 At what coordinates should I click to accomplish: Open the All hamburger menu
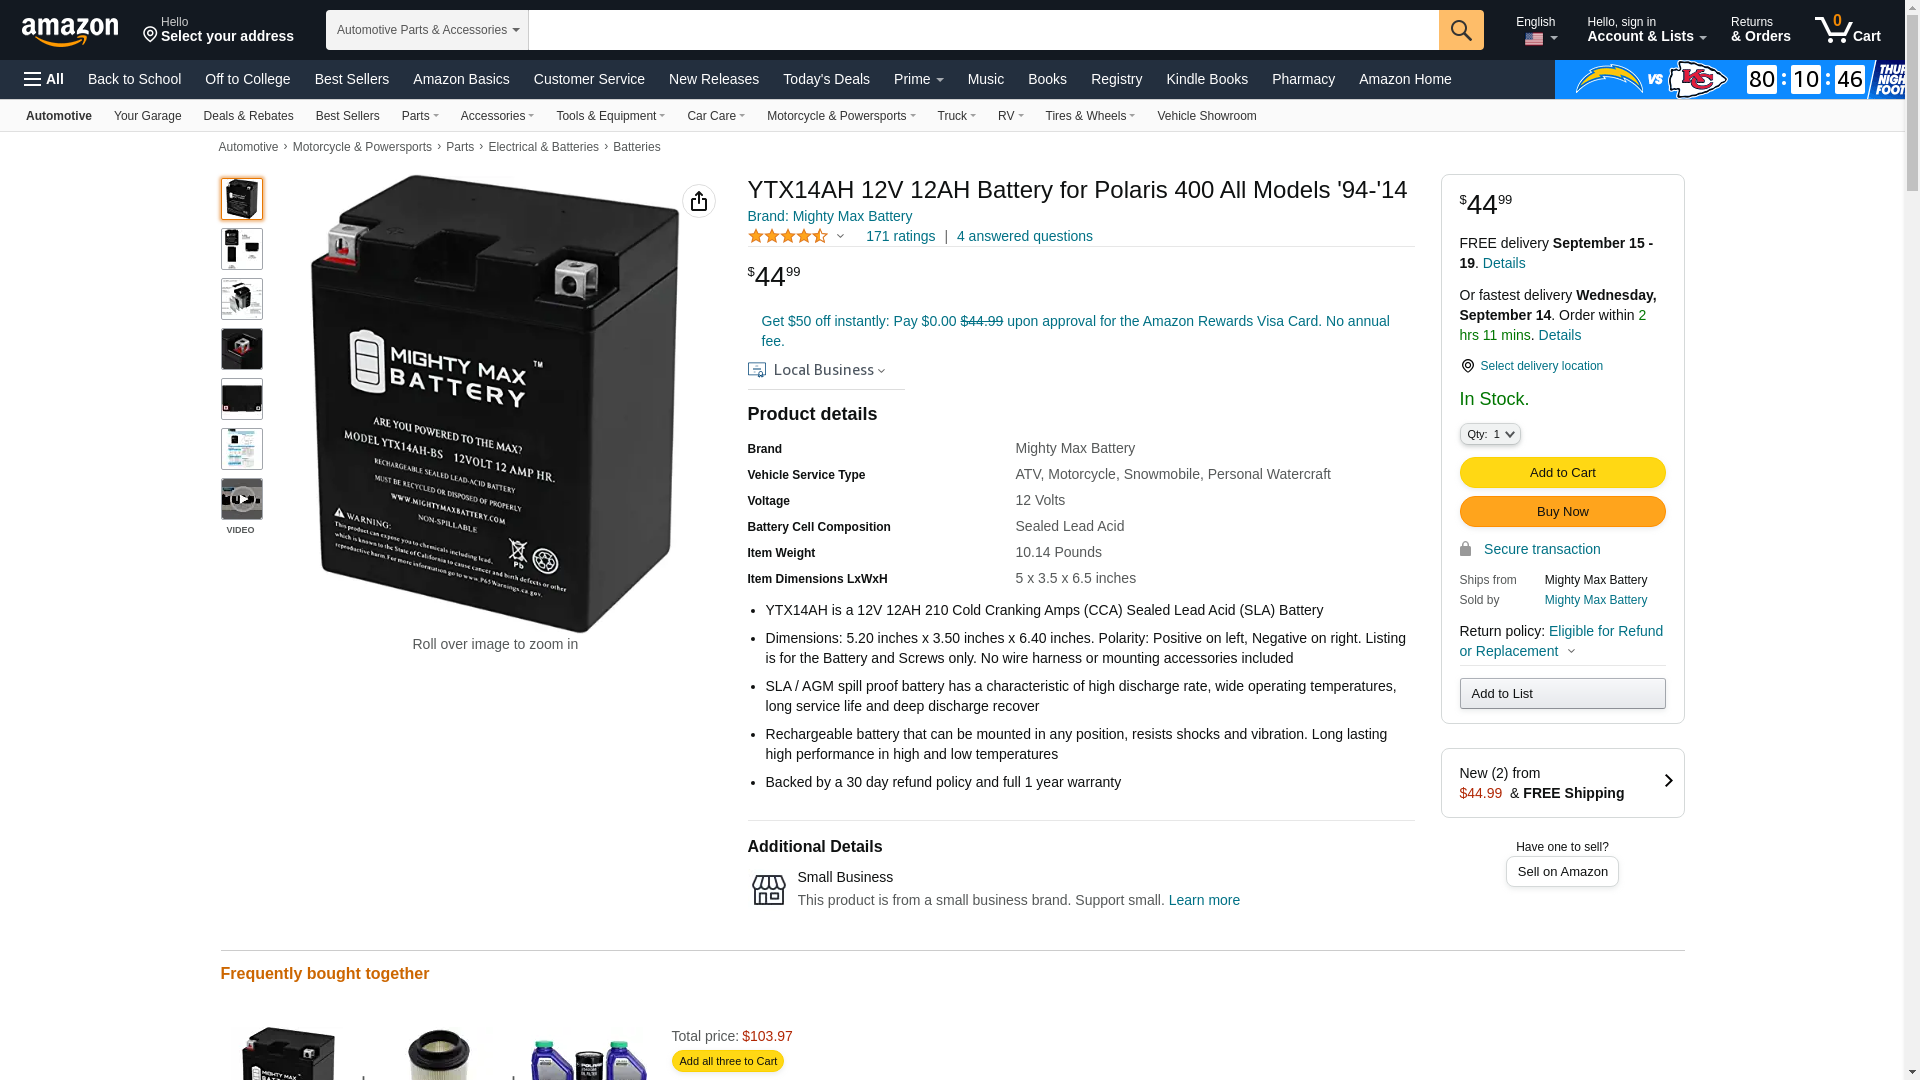point(44,79)
